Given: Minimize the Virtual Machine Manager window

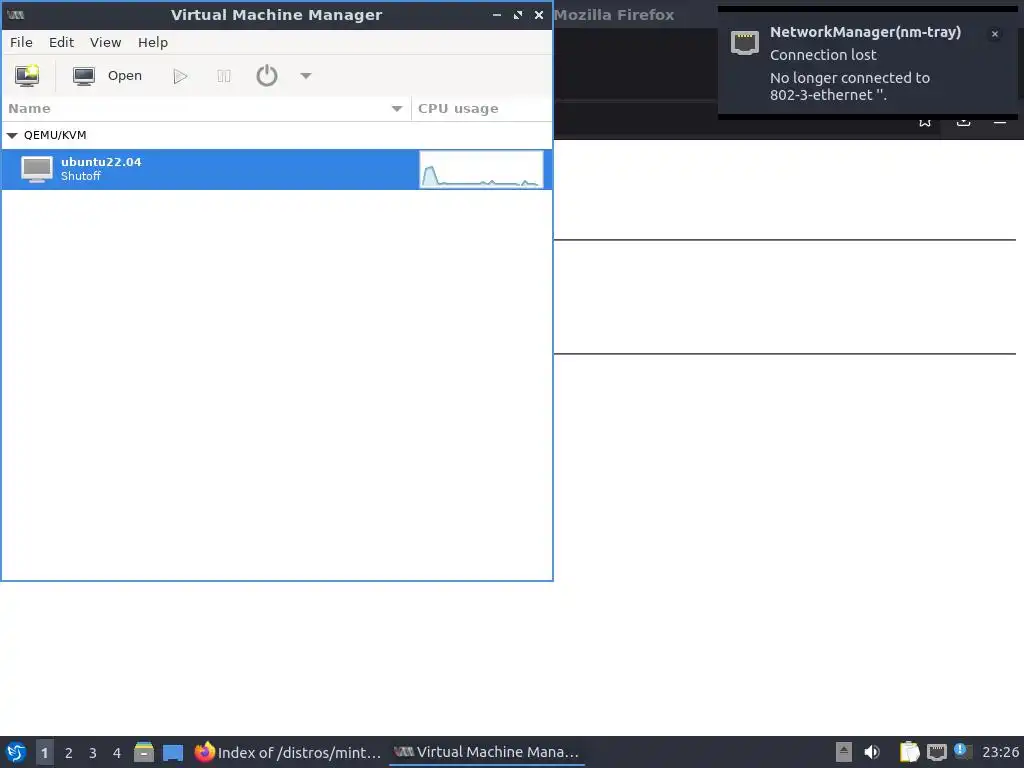Looking at the screenshot, I should click(497, 15).
